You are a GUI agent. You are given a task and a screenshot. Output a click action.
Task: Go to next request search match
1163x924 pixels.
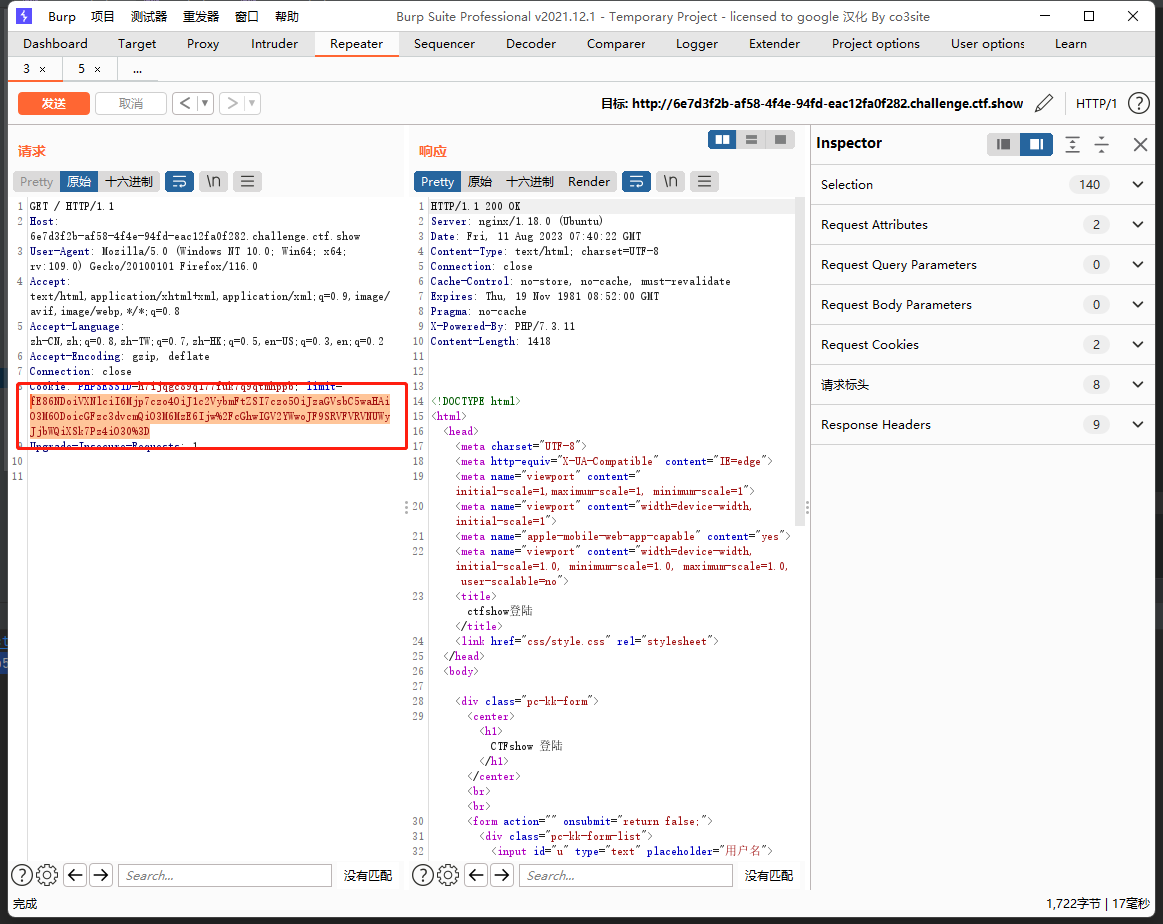[x=101, y=875]
